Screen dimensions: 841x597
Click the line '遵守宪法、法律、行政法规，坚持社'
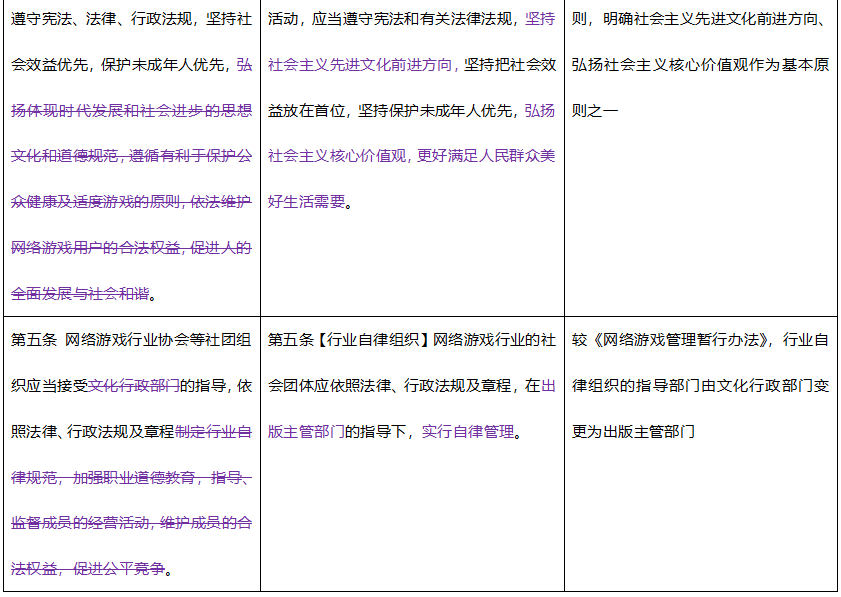[131, 19]
